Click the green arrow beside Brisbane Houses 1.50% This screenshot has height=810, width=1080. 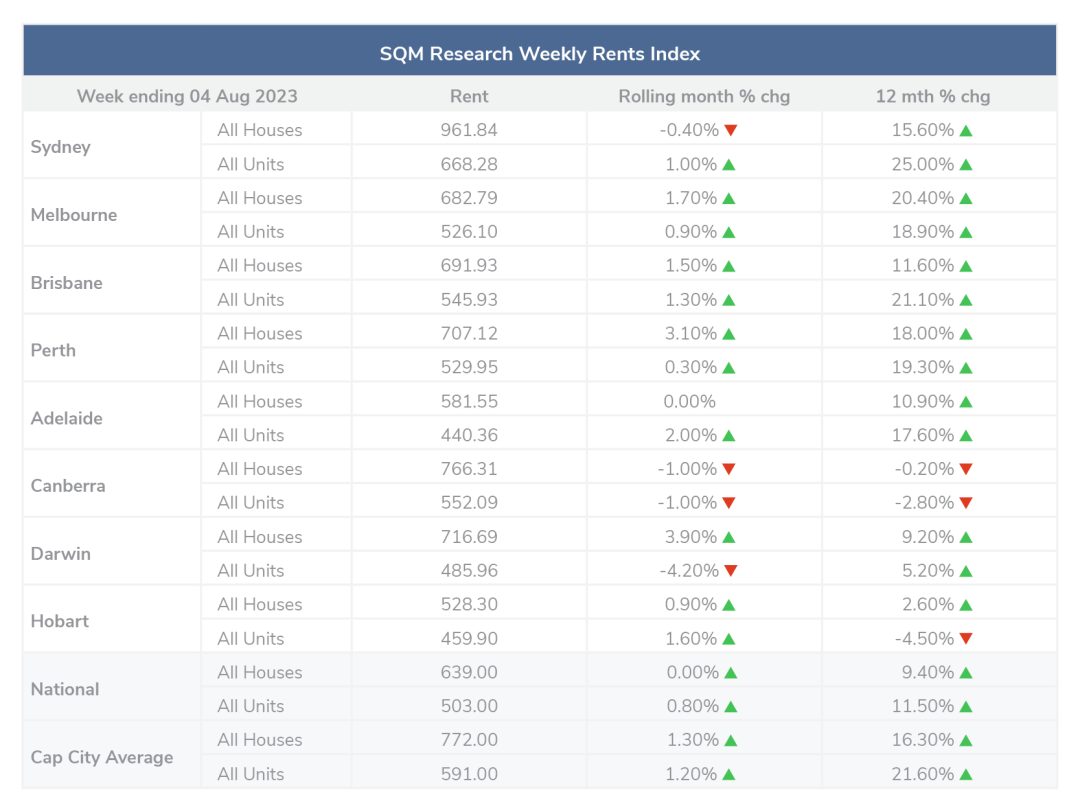[x=729, y=266]
